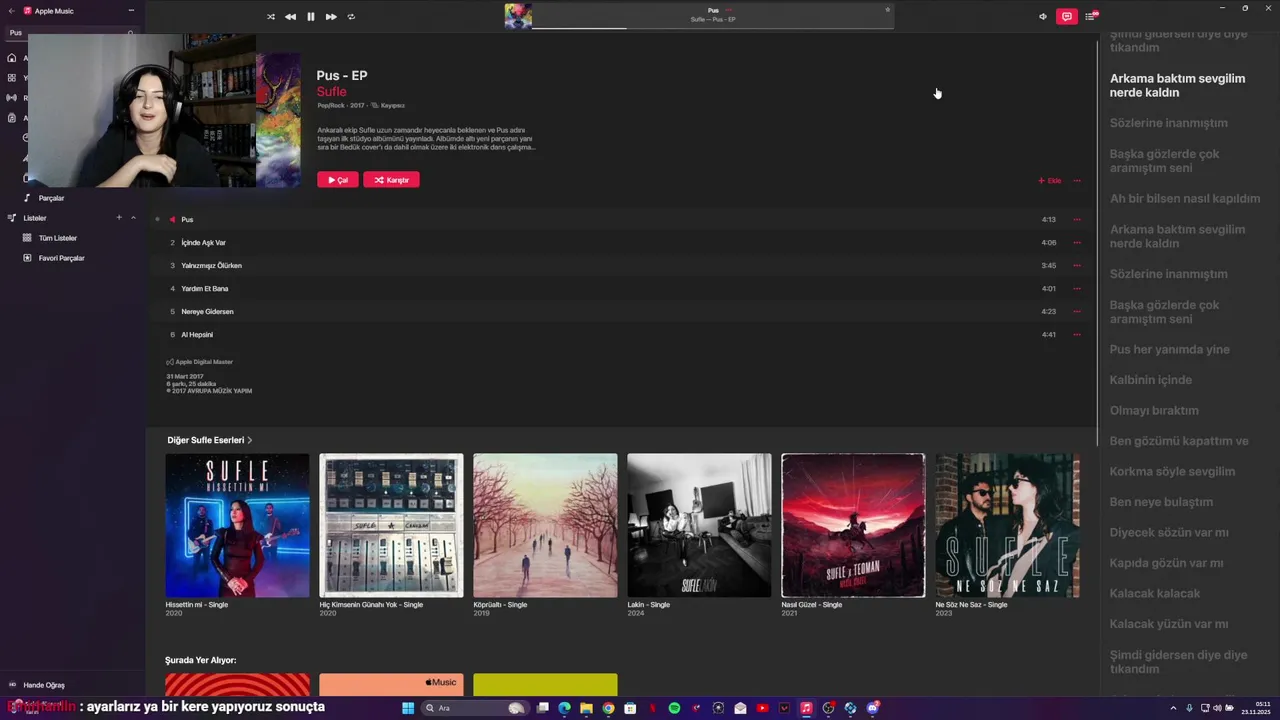
Task: Open the volume control speaker icon
Action: [1043, 16]
